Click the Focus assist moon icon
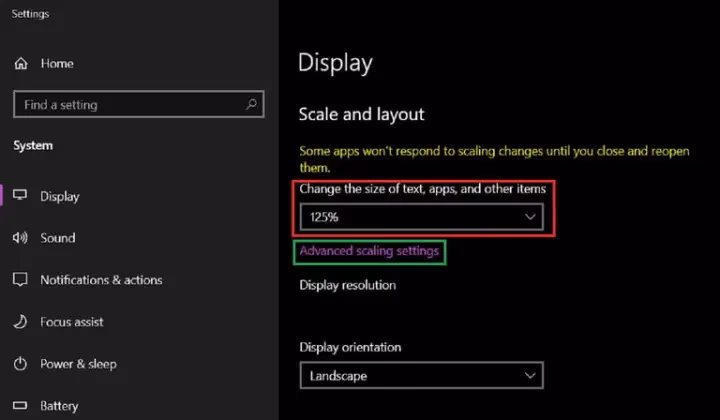This screenshot has width=720, height=420. pos(20,322)
